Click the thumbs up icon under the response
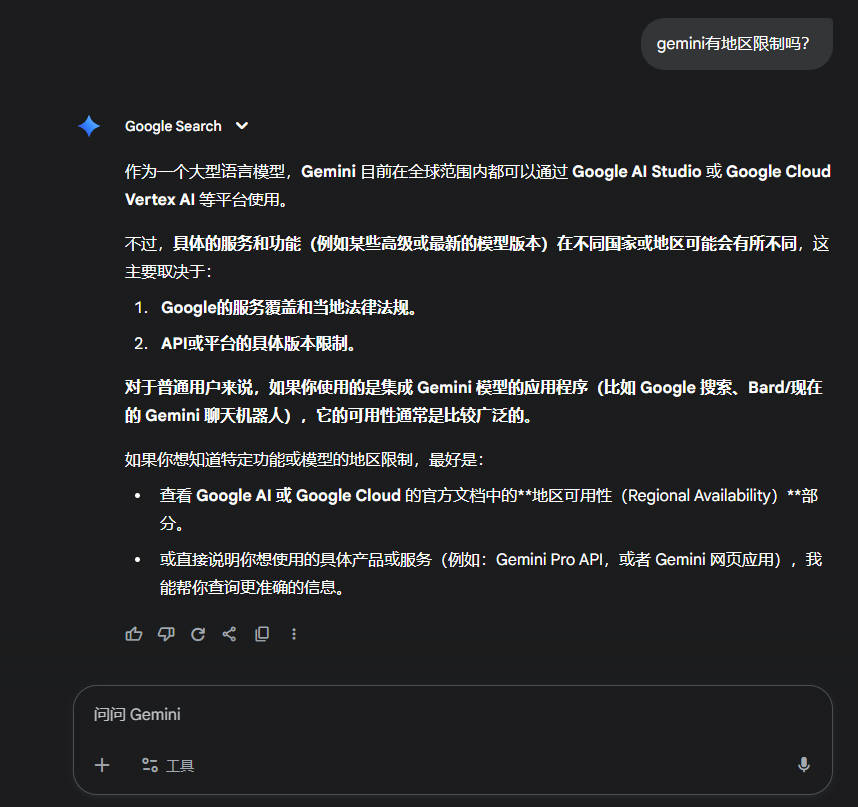Screen dimensions: 858x807 pyautogui.click(x=134, y=634)
